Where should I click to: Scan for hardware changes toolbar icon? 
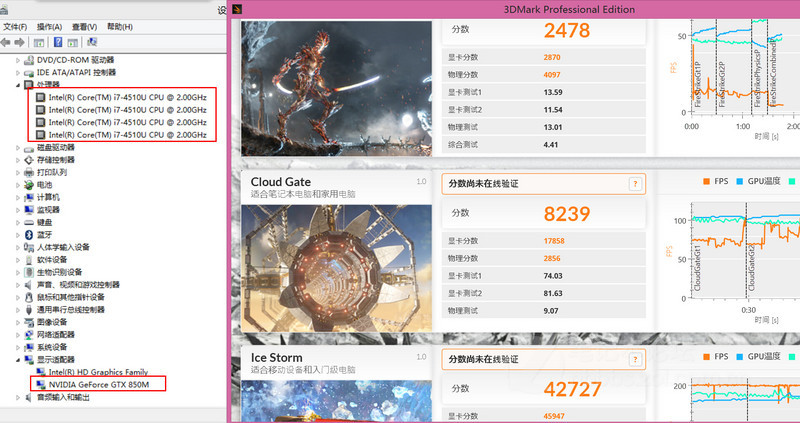click(x=92, y=42)
